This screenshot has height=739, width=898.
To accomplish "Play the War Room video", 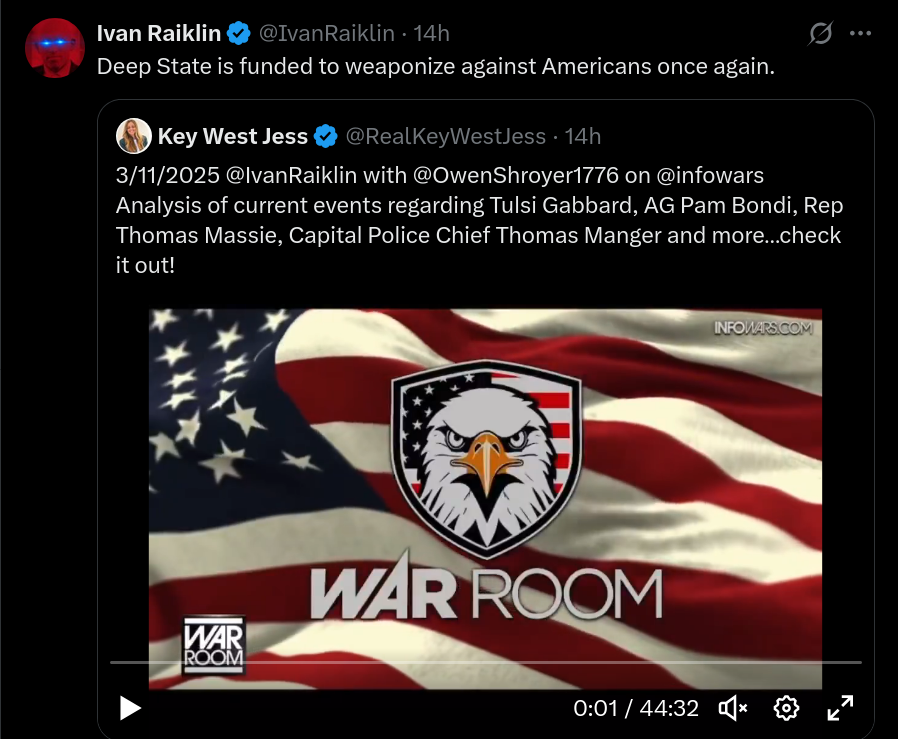I will [130, 708].
